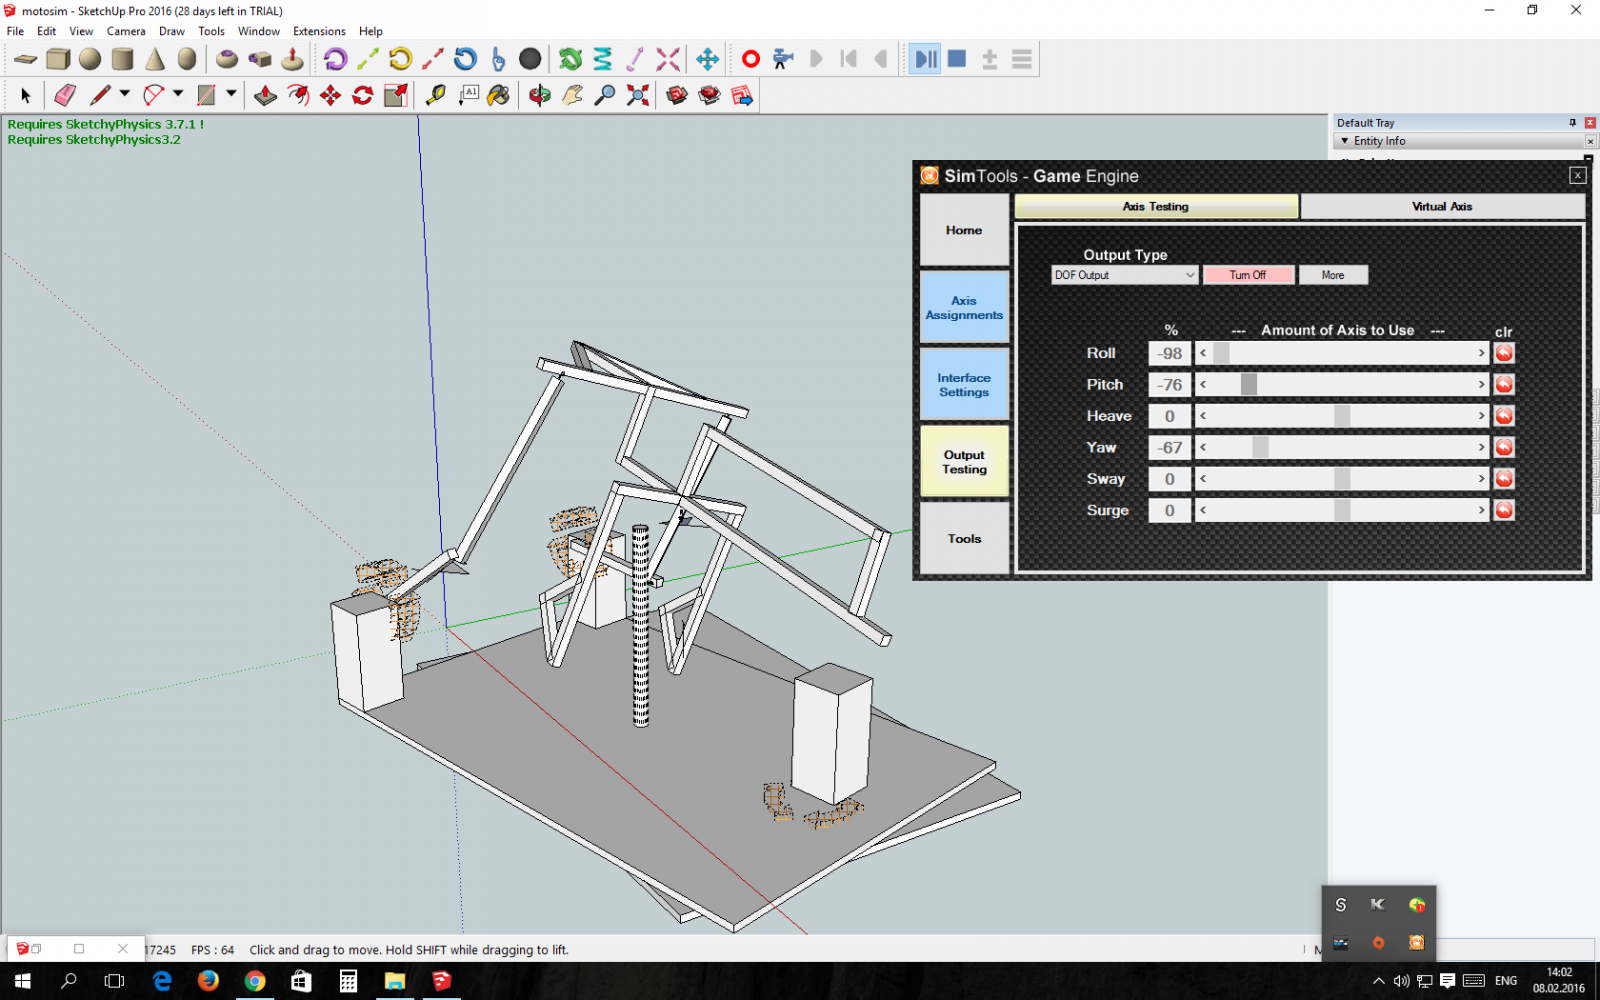Select the SketchyPhysics sphere shape tool
1600x1000 pixels.
click(x=90, y=59)
